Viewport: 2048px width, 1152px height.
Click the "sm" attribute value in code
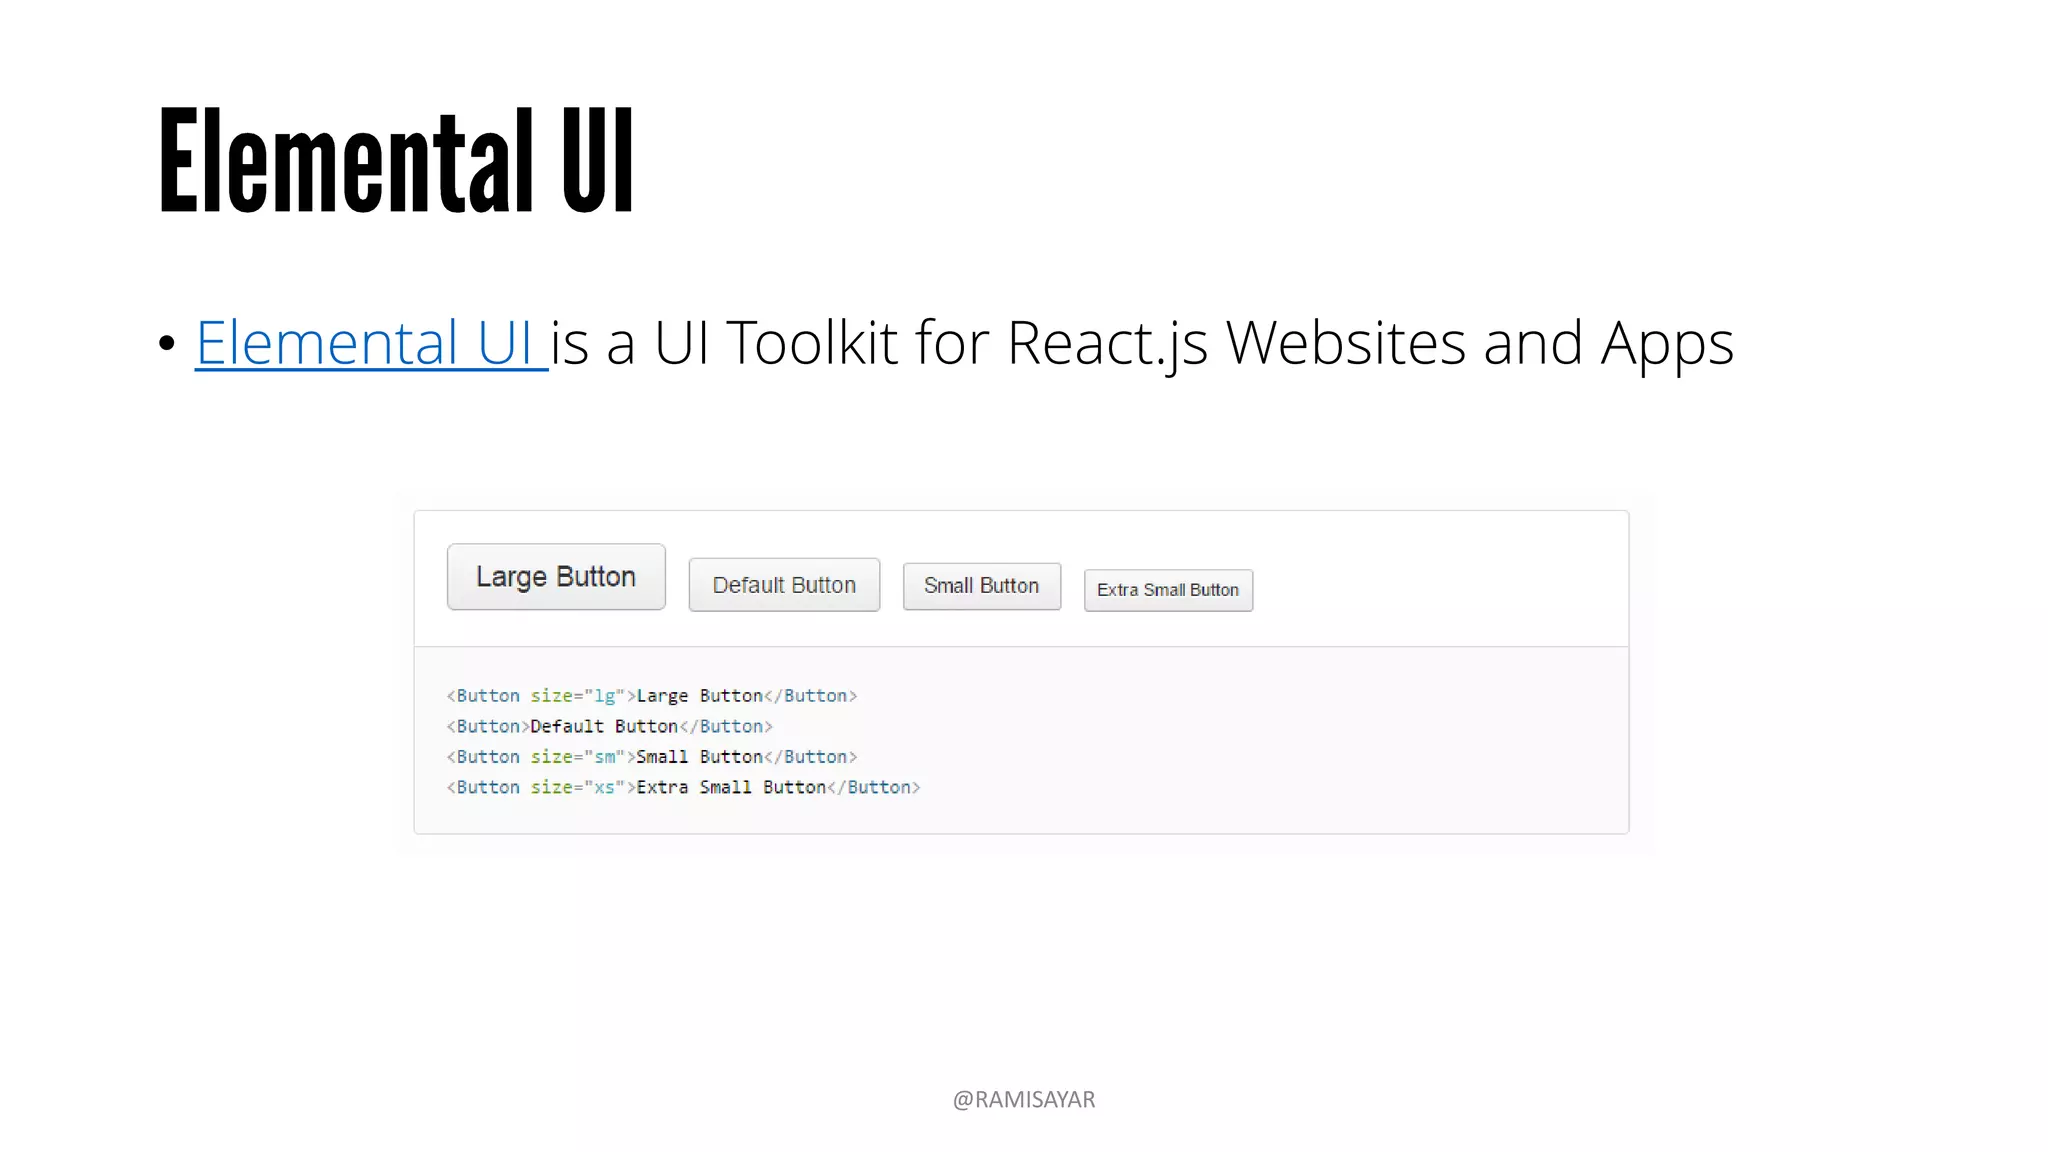point(604,757)
